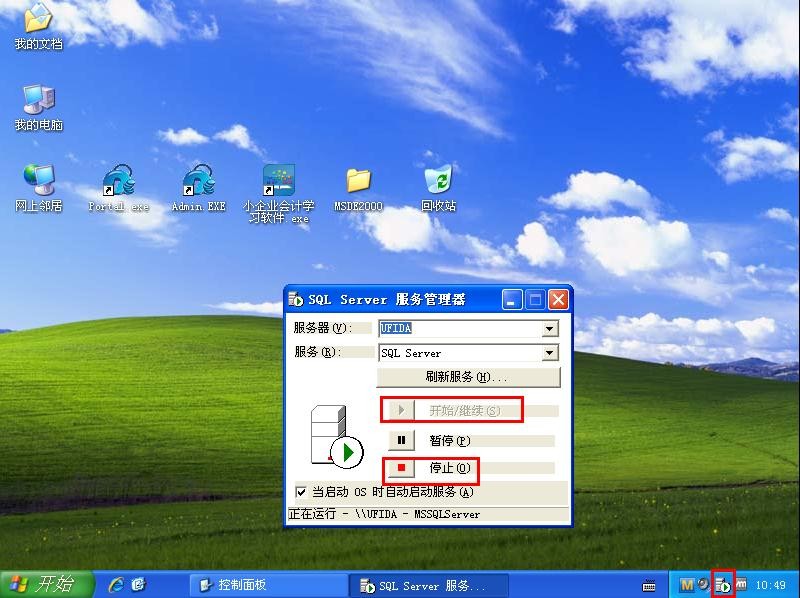
Task: Click the SQL Server tray icon
Action: tap(723, 585)
